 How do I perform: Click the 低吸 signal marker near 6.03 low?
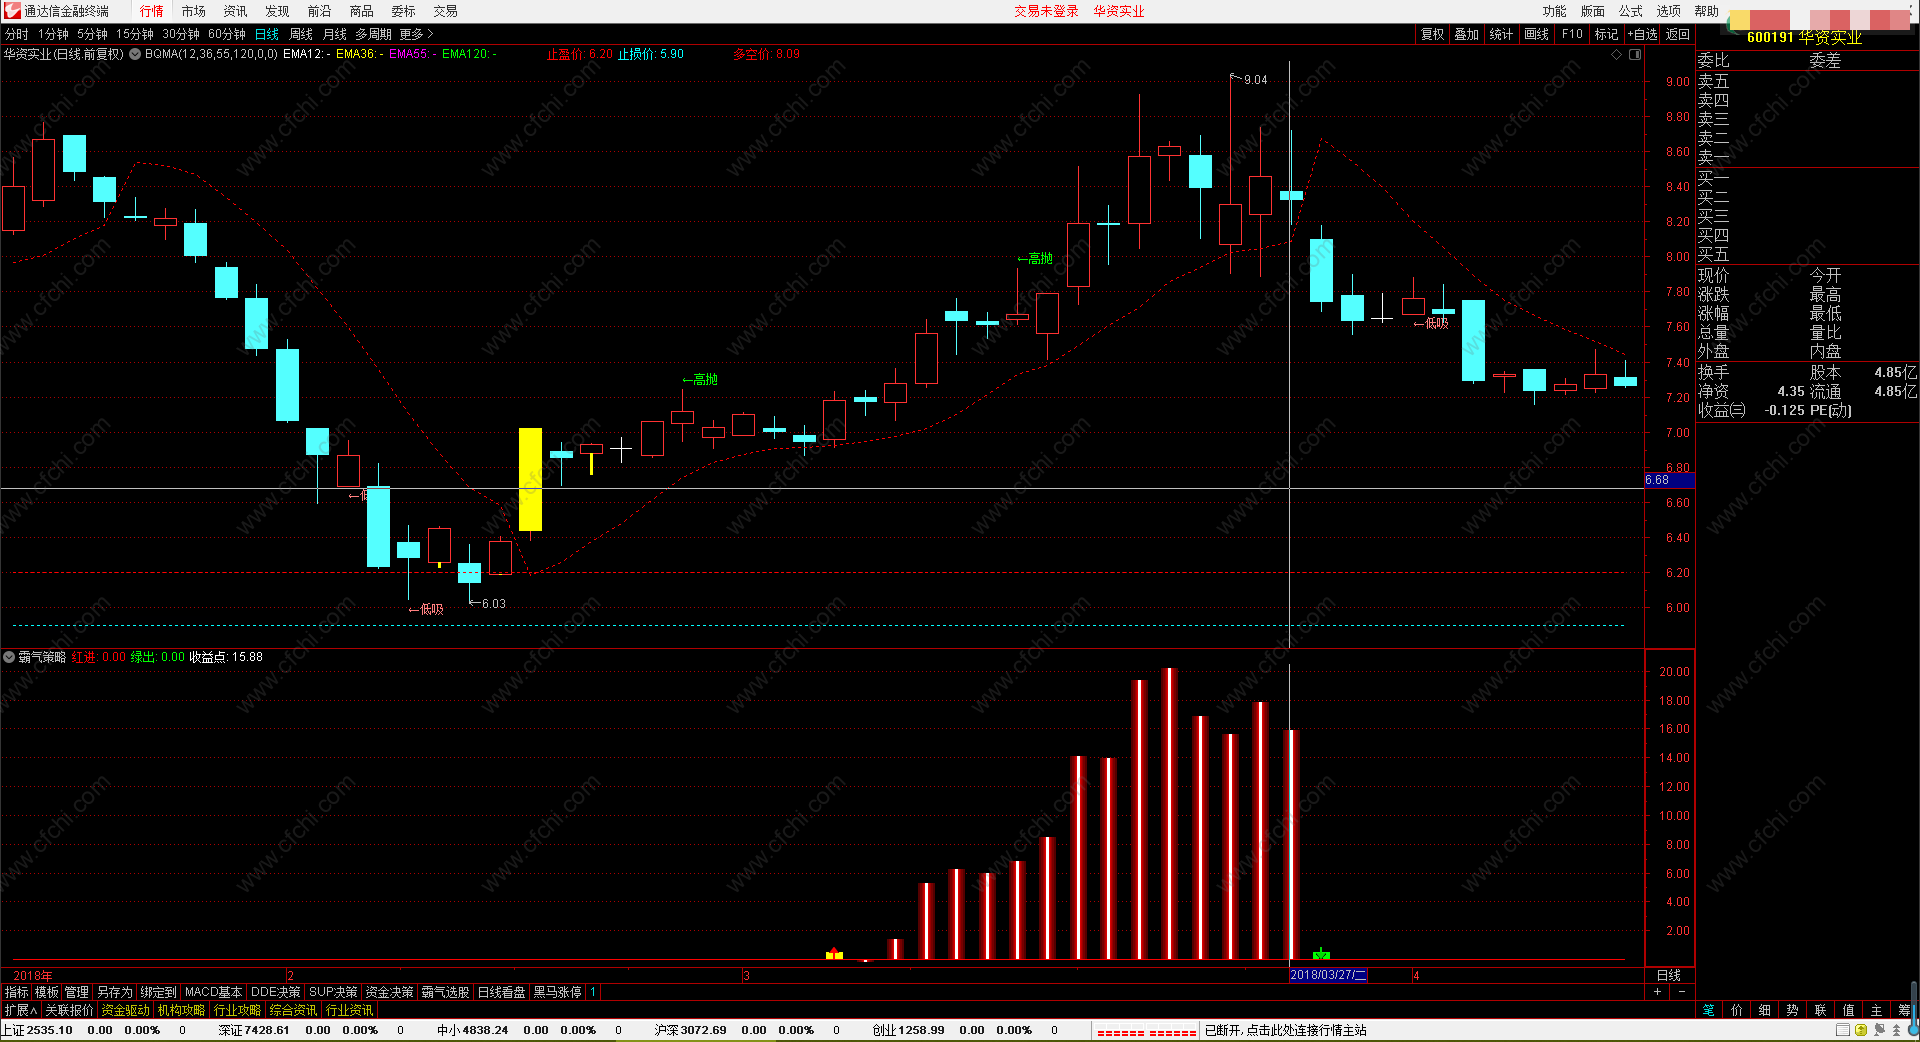pos(426,609)
